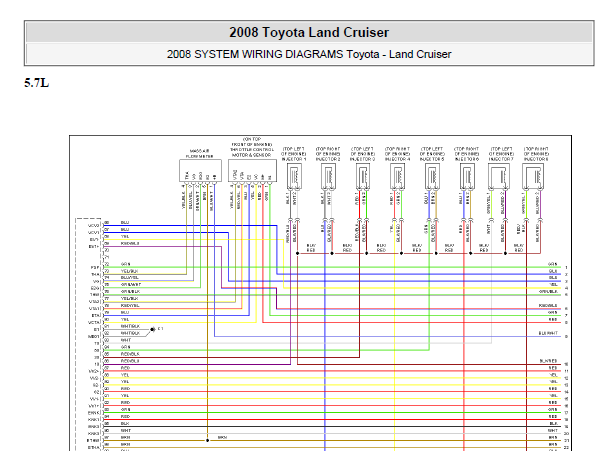Viewport: 603px width, 451px height.
Task: Click the Injector 2 symbol
Action: [328, 176]
